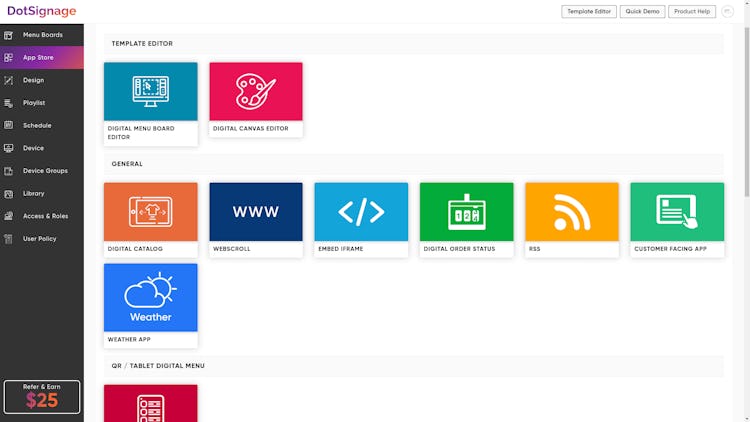The image size is (750, 422).
Task: Click the DotSignage logo
Action: (x=42, y=11)
